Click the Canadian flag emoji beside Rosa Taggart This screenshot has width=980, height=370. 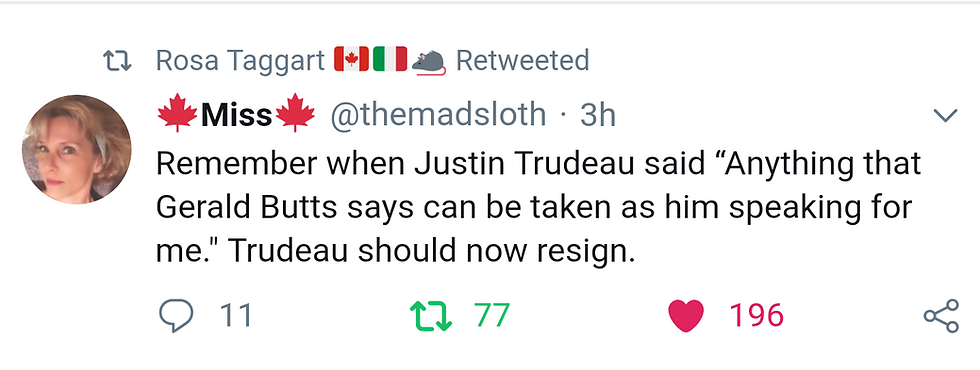tap(351, 59)
